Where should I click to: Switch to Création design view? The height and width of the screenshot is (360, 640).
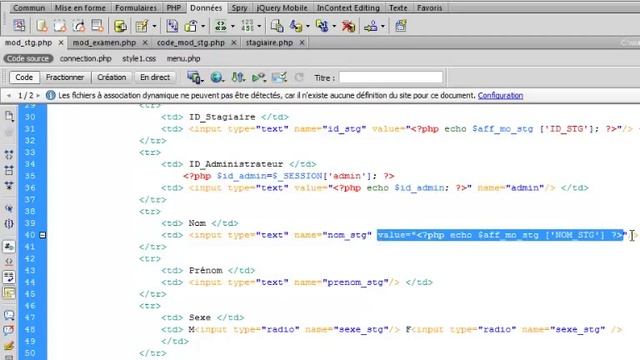point(111,77)
